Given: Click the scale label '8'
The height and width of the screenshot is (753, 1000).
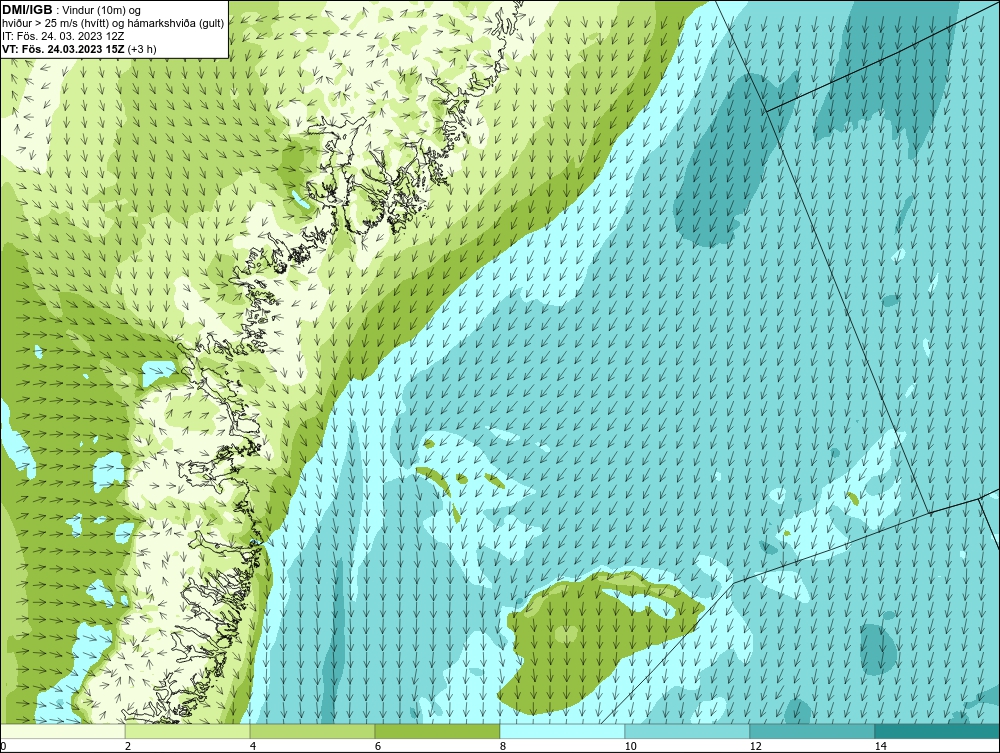Looking at the screenshot, I should [503, 746].
